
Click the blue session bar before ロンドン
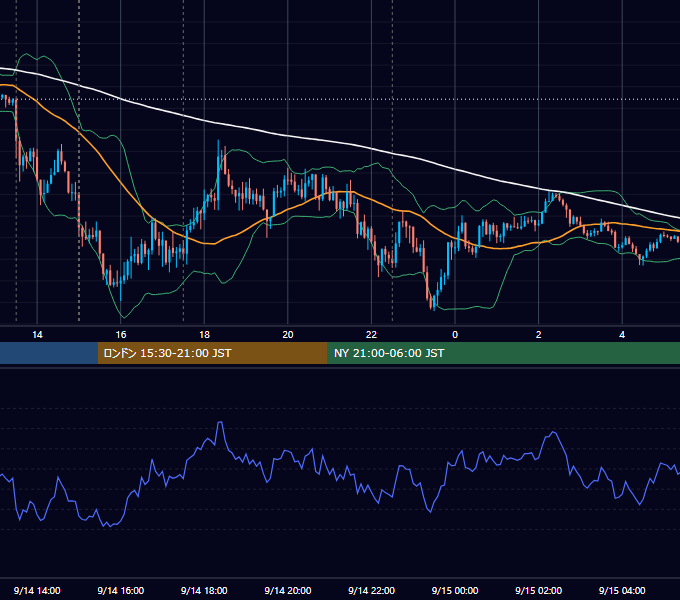[49, 353]
